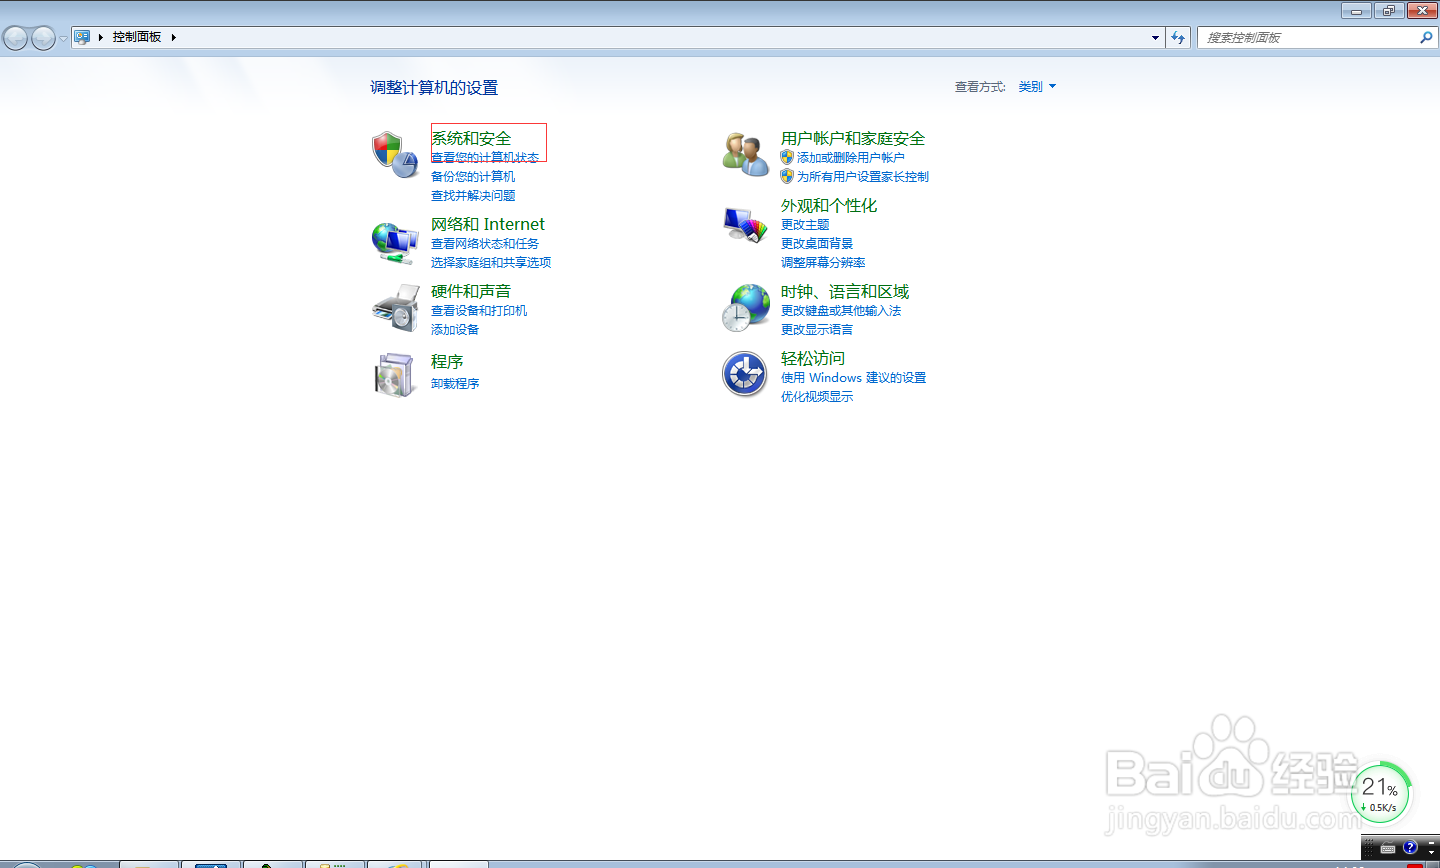This screenshot has width=1440, height=868.
Task: Open 备份您的计算机 link
Action: (x=473, y=176)
